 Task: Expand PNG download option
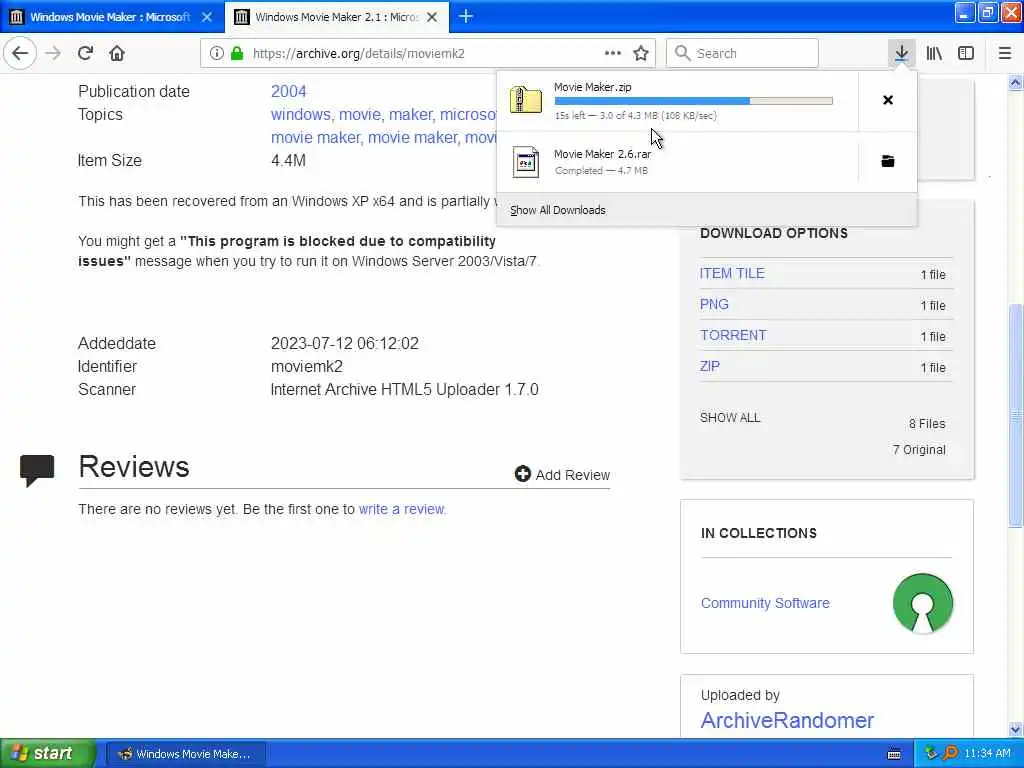point(714,304)
